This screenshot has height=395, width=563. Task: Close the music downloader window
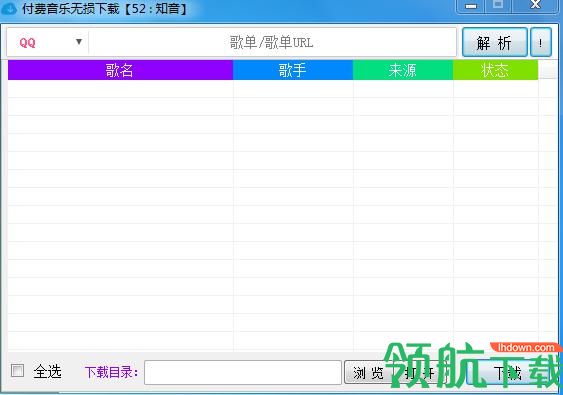pyautogui.click(x=535, y=5)
